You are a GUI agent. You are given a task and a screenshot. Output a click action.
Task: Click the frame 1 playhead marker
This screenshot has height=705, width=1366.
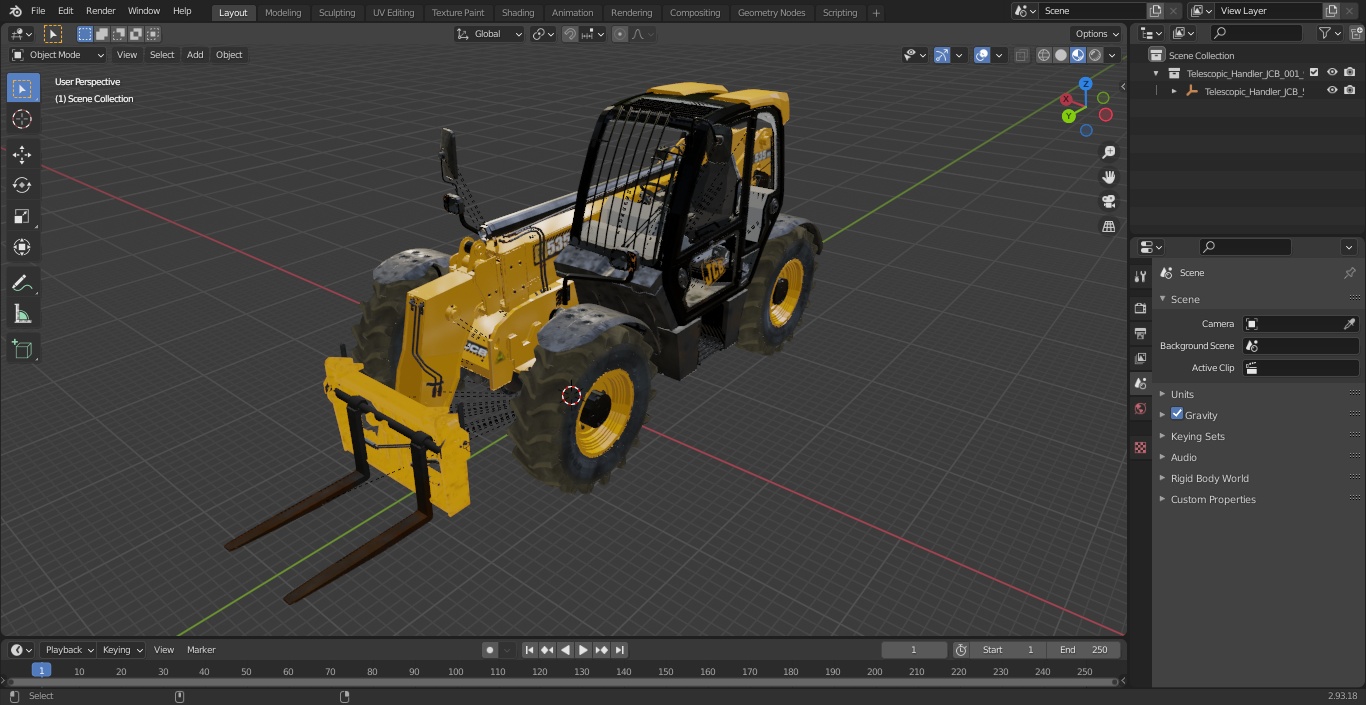pyautogui.click(x=41, y=671)
